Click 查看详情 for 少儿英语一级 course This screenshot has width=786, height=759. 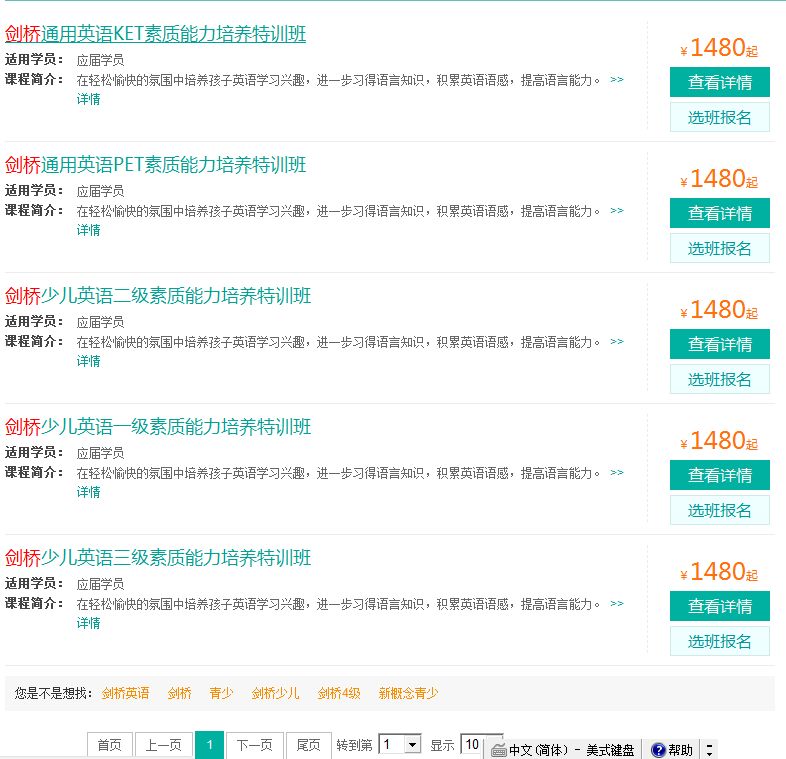pyautogui.click(x=719, y=475)
